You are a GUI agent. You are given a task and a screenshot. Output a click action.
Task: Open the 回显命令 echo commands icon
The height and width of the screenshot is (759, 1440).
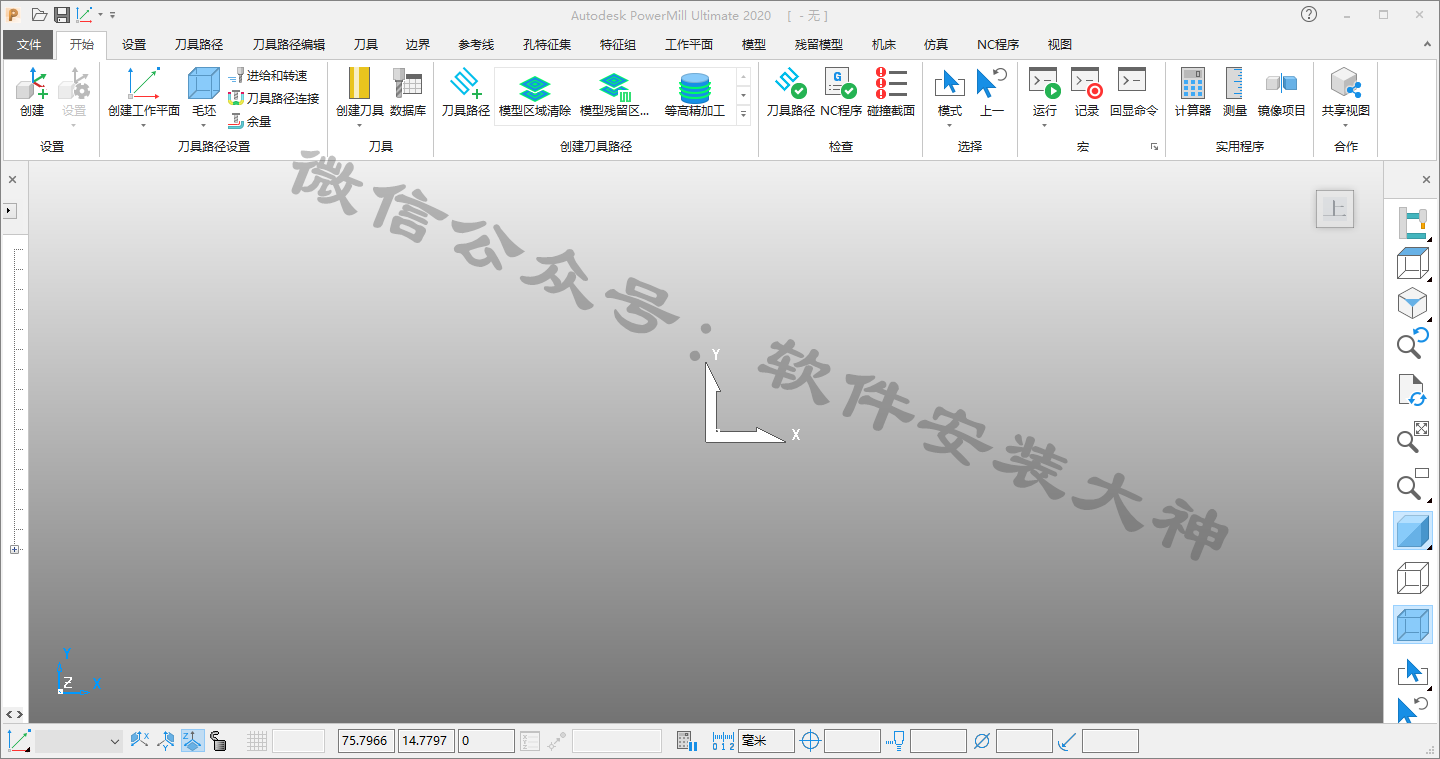[1133, 93]
